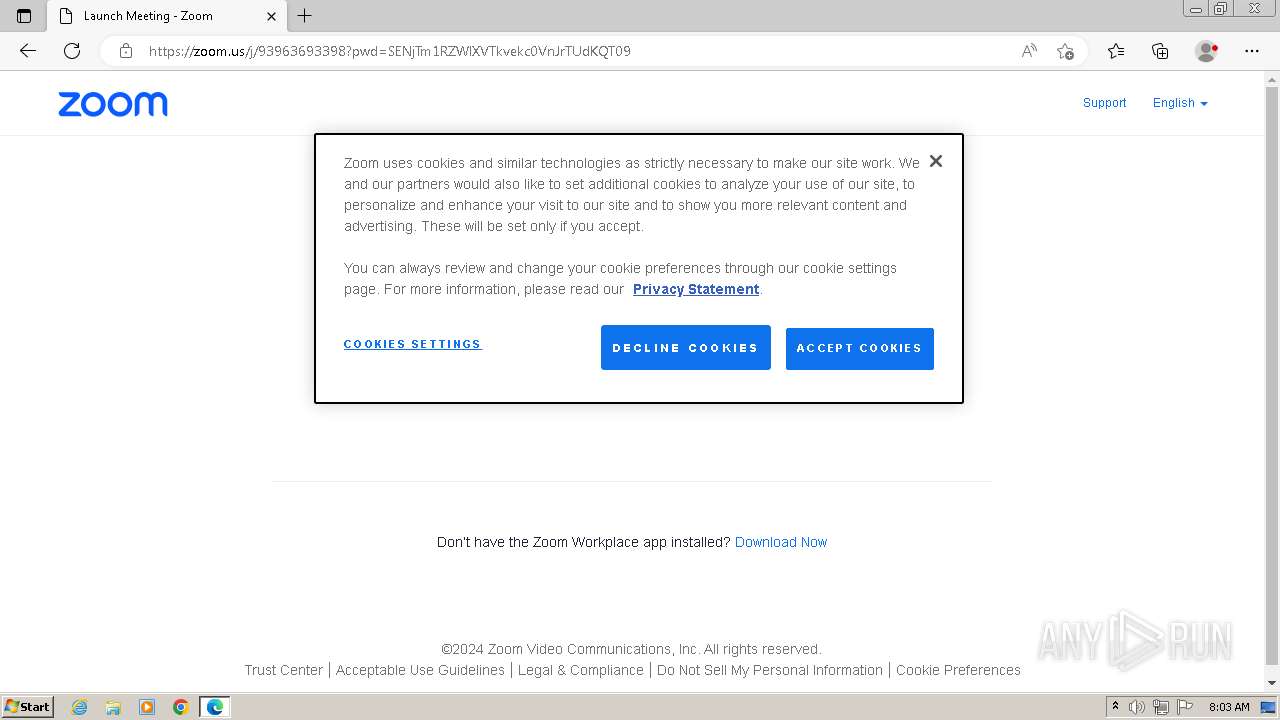This screenshot has width=1280, height=720.
Task: Open the Trust Center footer link
Action: [x=284, y=670]
